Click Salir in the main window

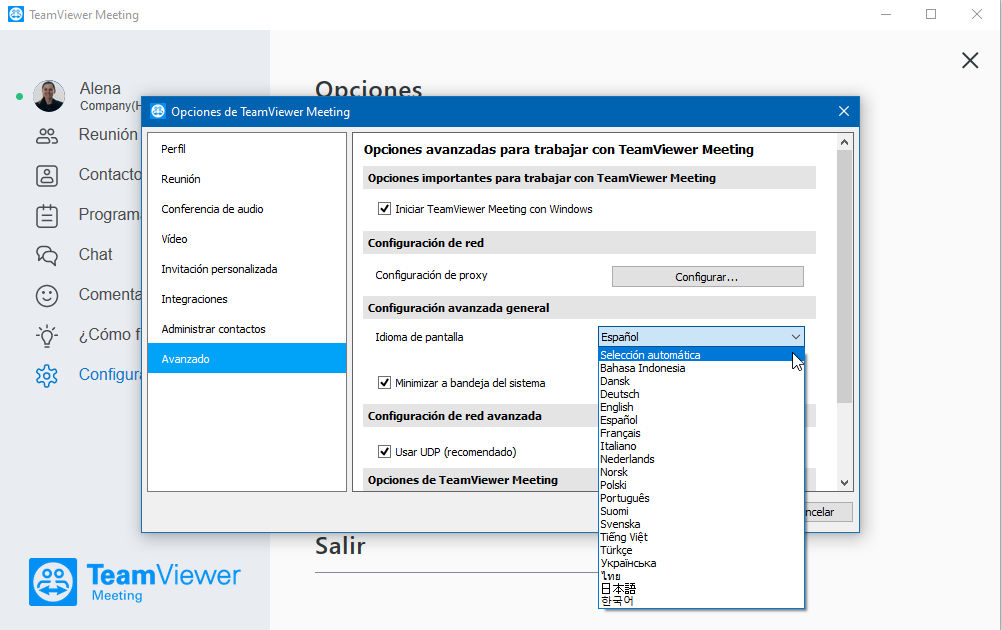(x=340, y=546)
